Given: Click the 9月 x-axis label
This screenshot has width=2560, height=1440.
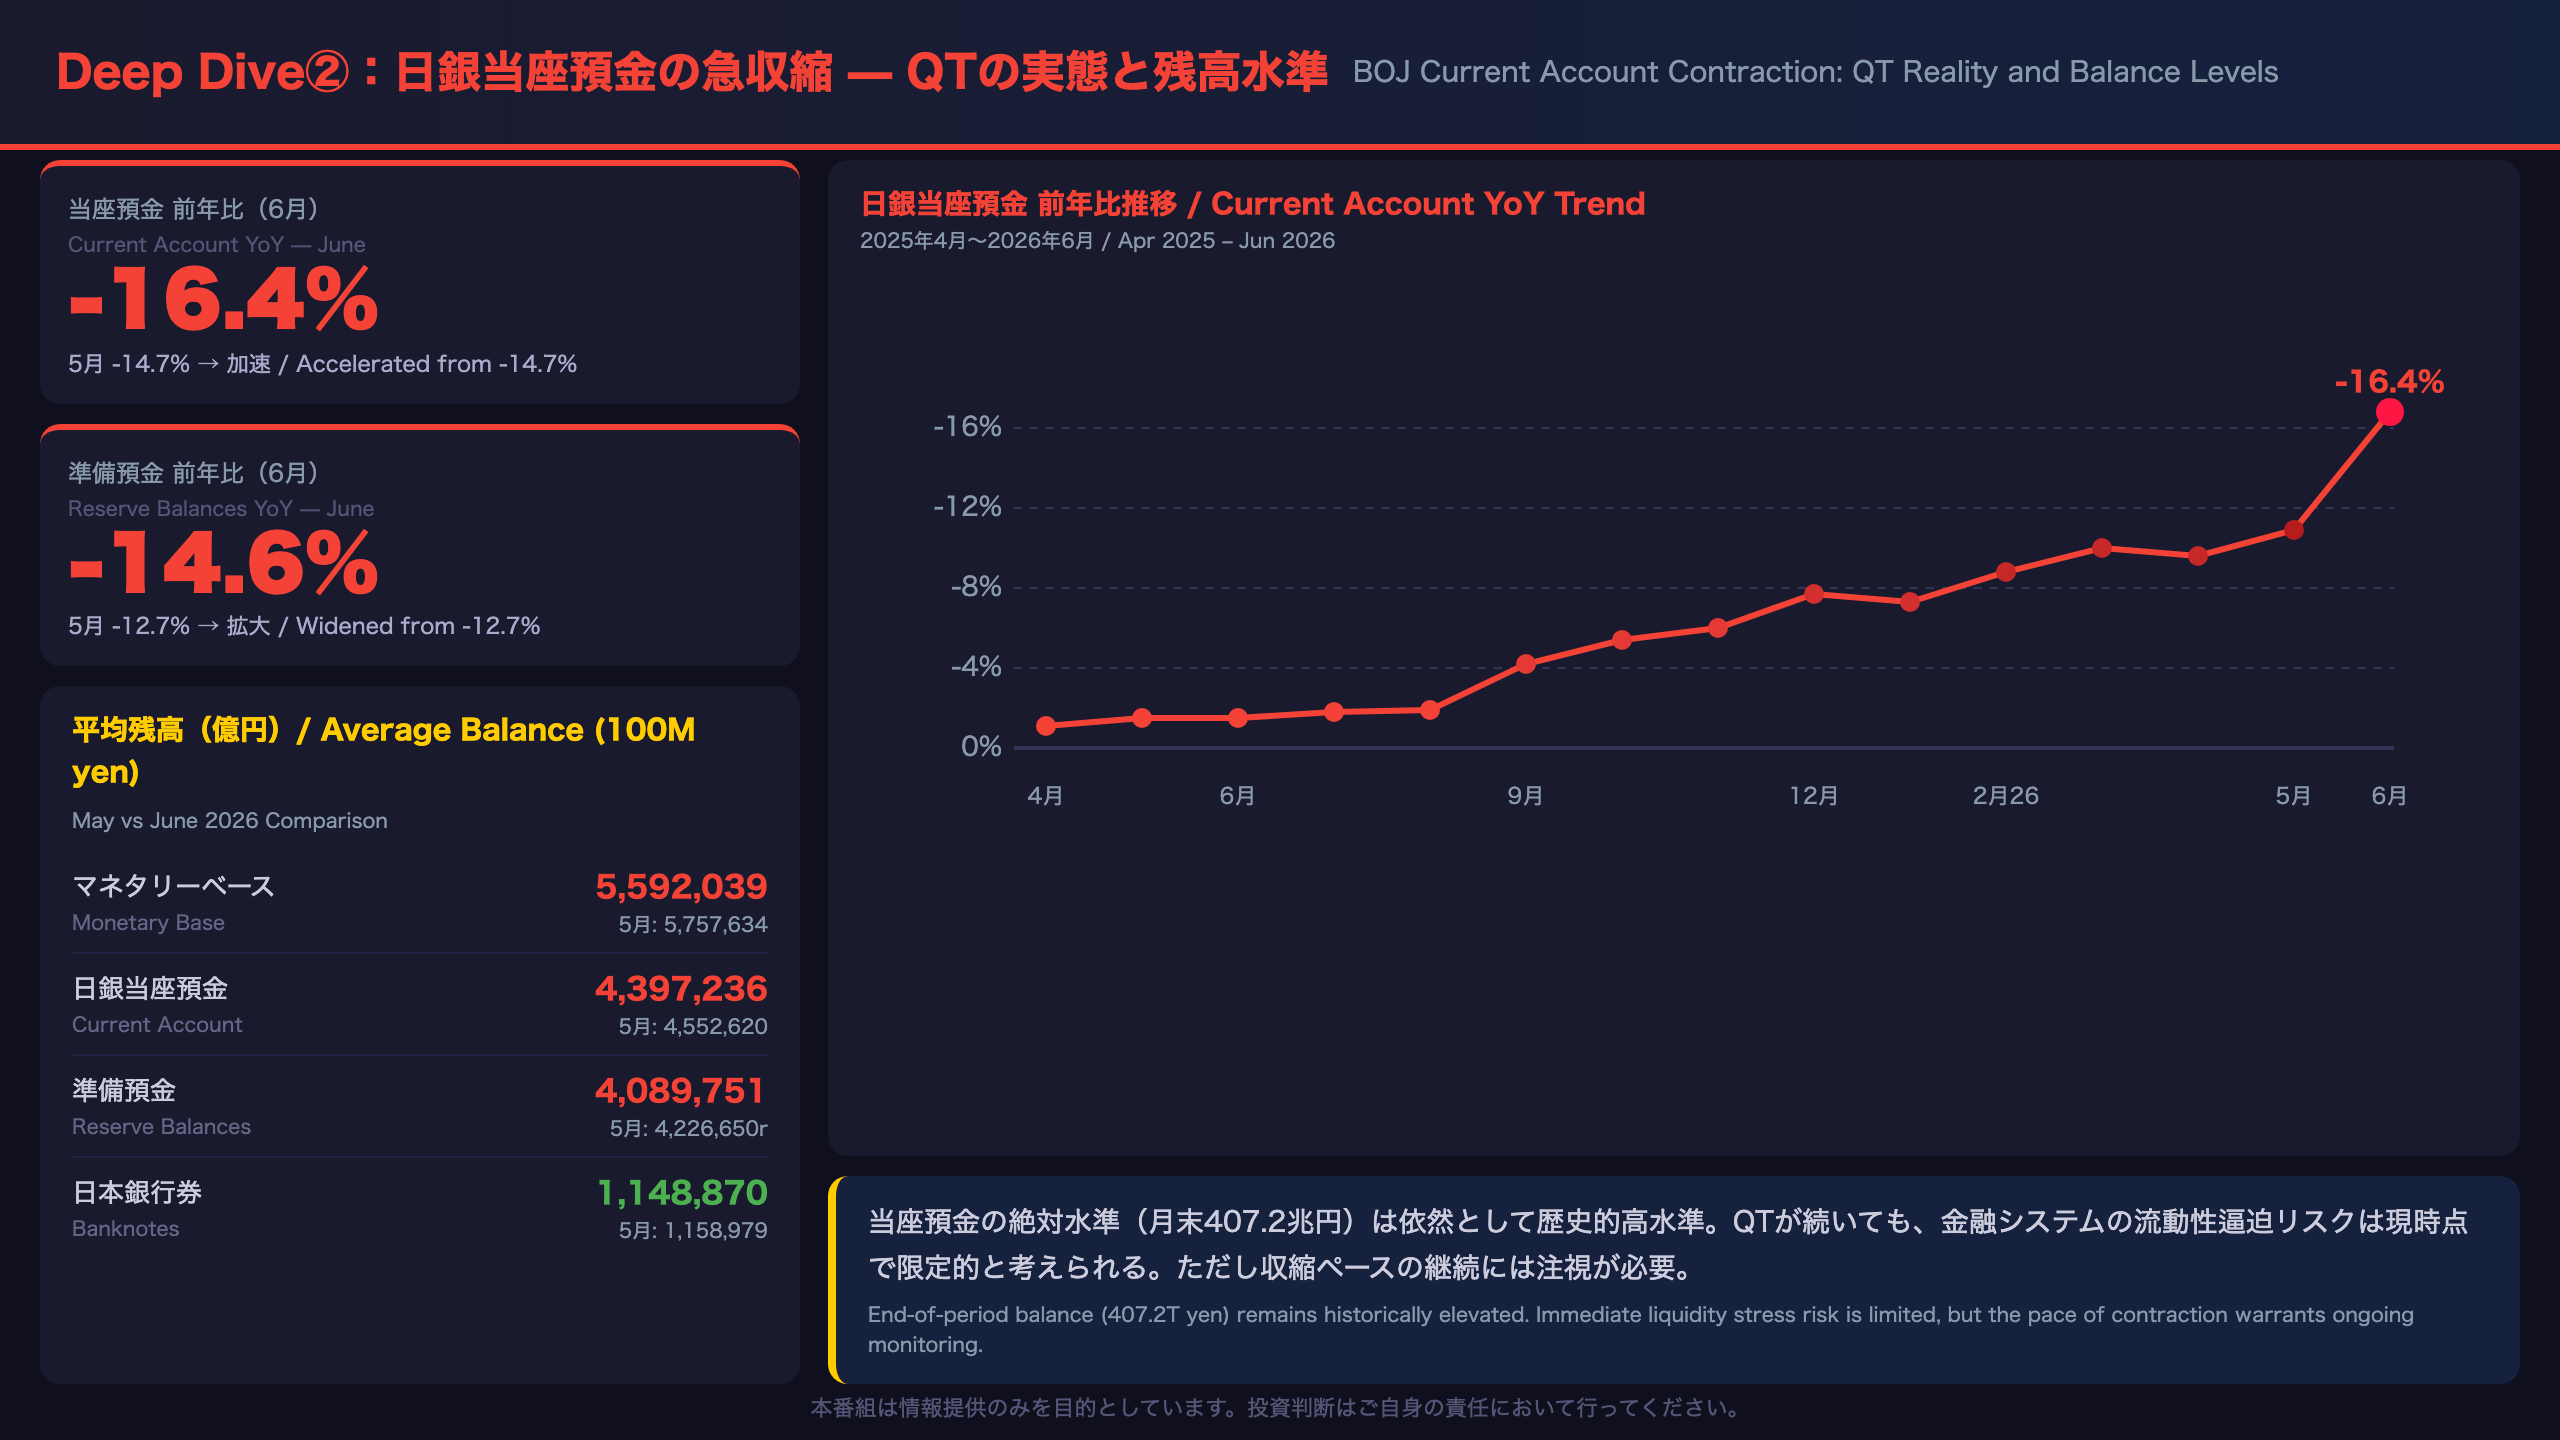Looking at the screenshot, I should click(1525, 796).
